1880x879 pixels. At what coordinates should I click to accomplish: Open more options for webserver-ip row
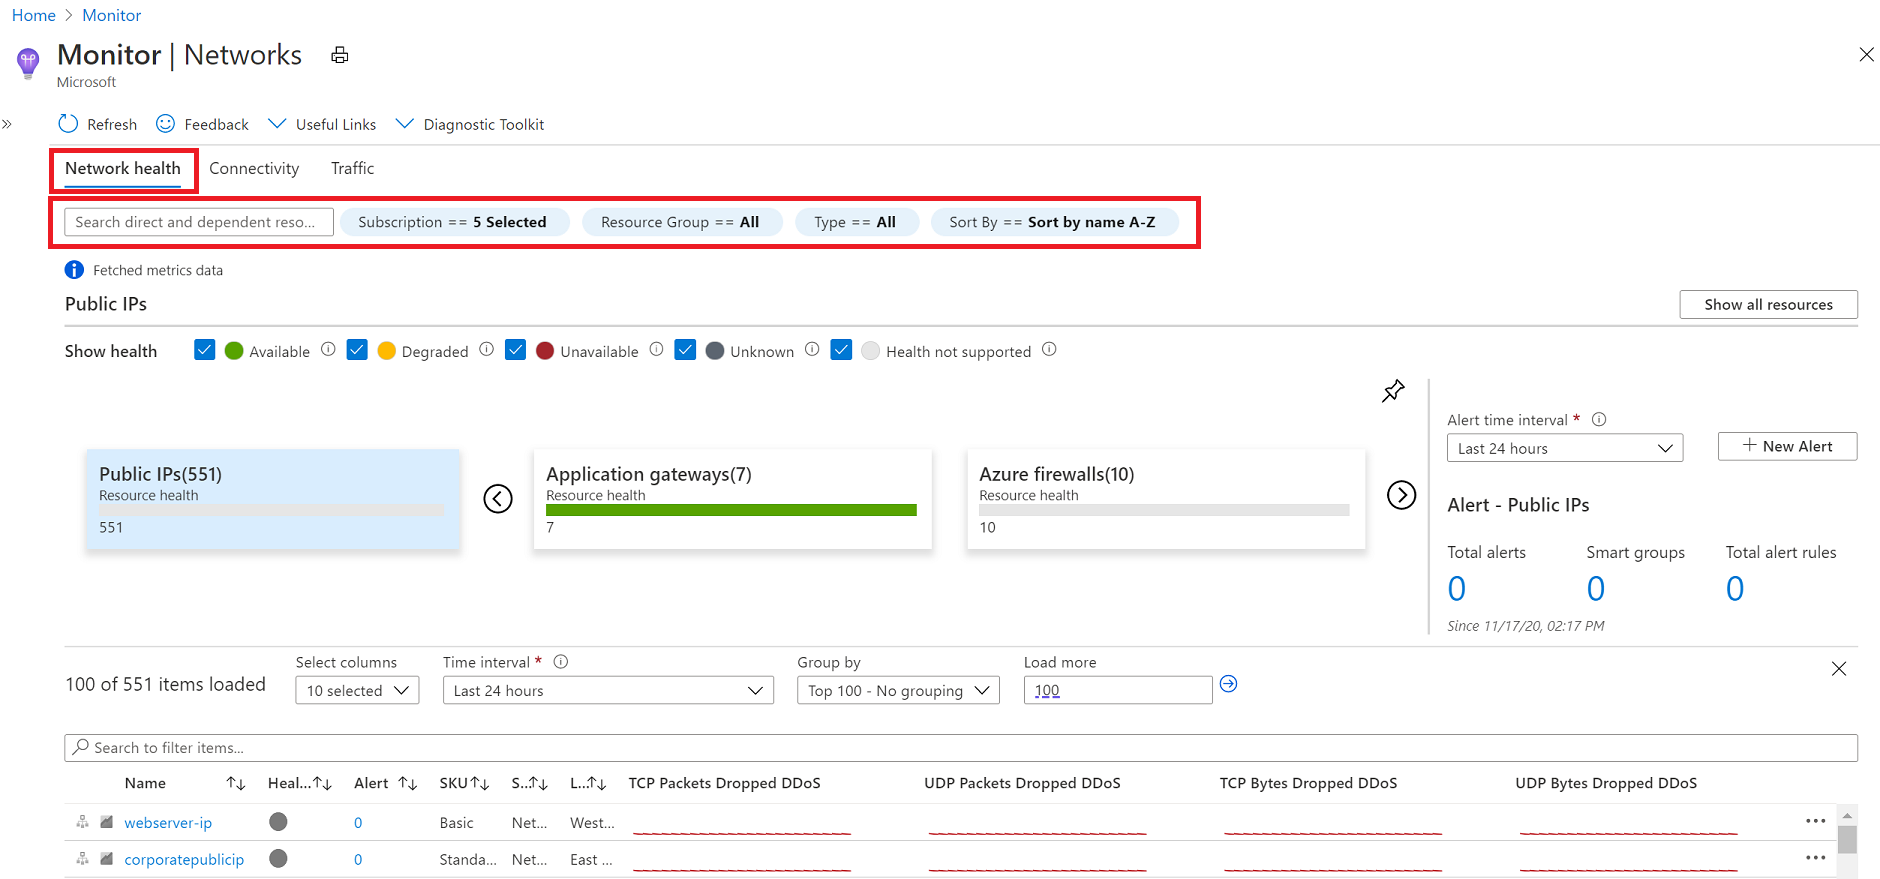(1816, 821)
